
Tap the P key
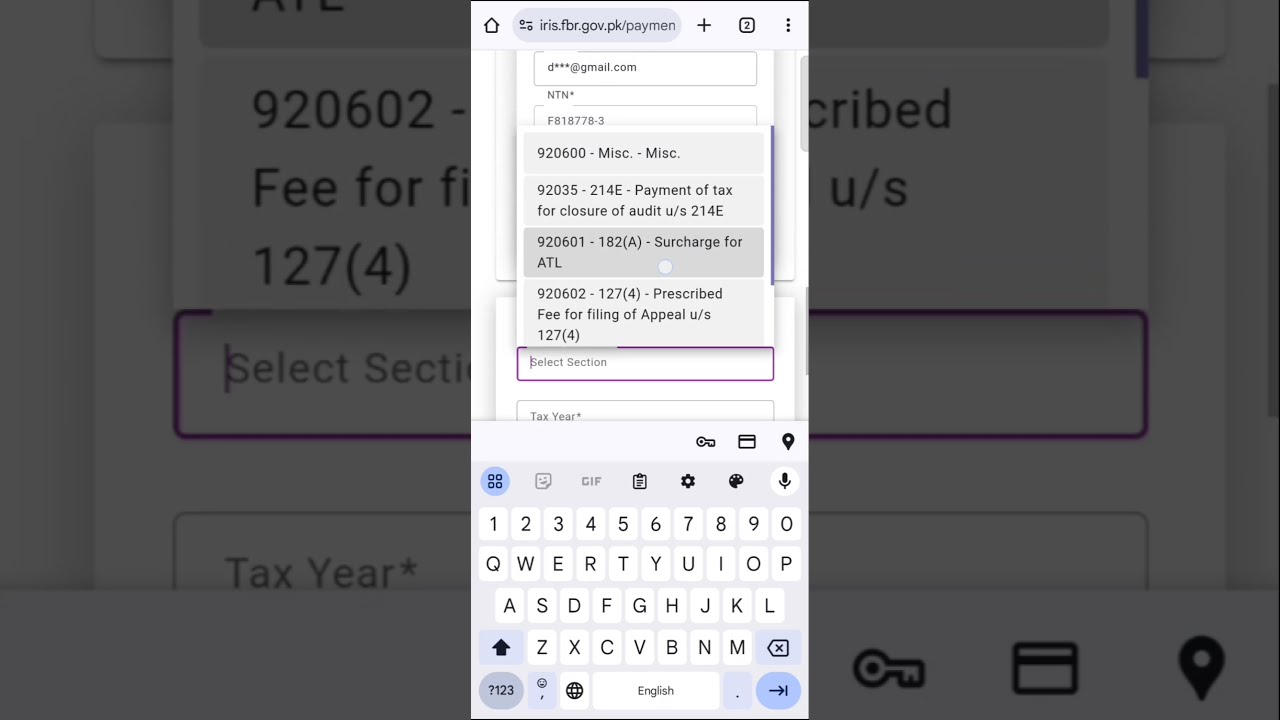pyautogui.click(x=787, y=565)
